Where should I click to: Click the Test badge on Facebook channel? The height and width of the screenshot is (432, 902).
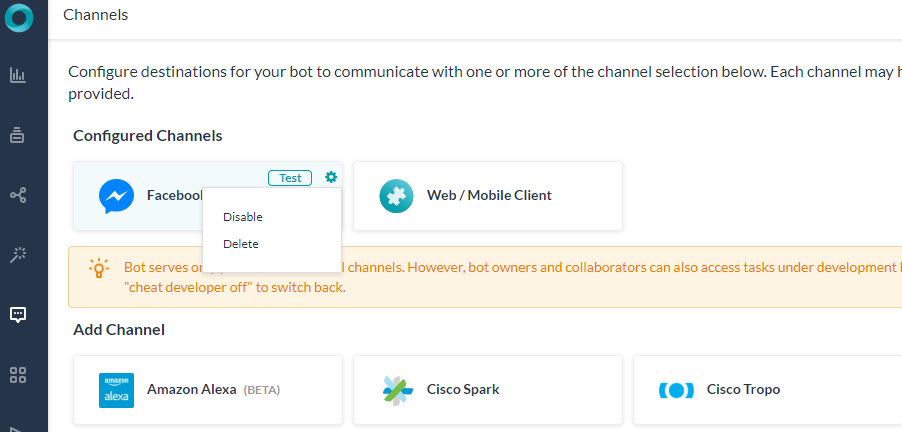(x=290, y=178)
